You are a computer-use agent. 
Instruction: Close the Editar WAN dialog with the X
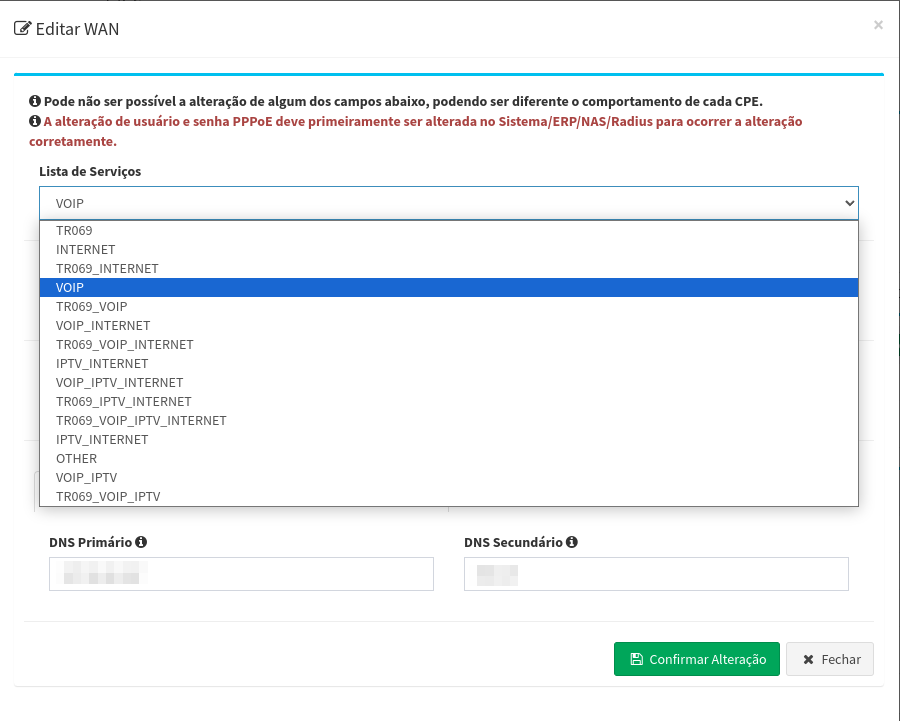point(878,25)
